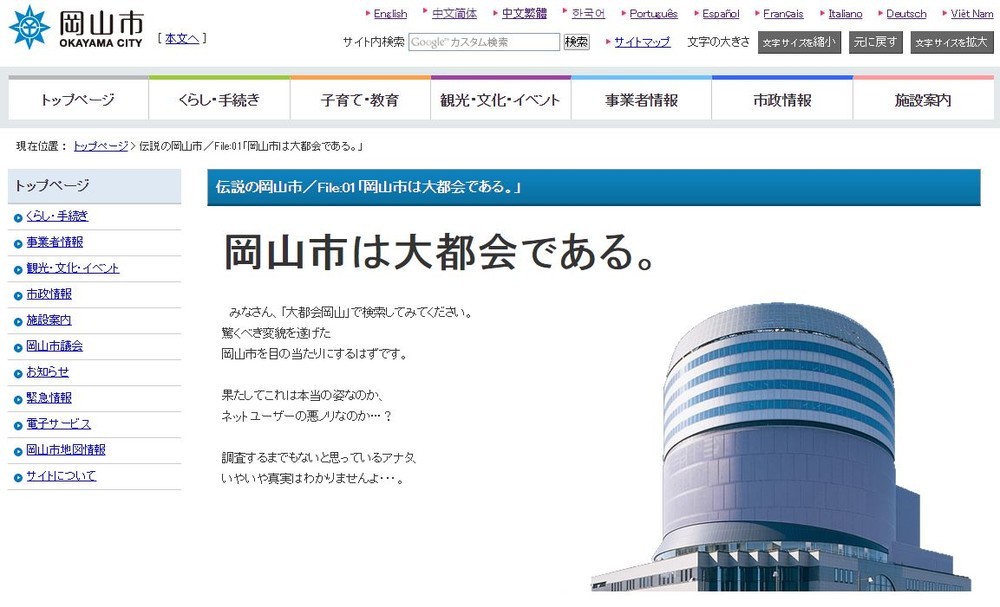Select 市政情報 in the navigation bar
Viewport: 1000px width, 607px height.
tap(781, 99)
